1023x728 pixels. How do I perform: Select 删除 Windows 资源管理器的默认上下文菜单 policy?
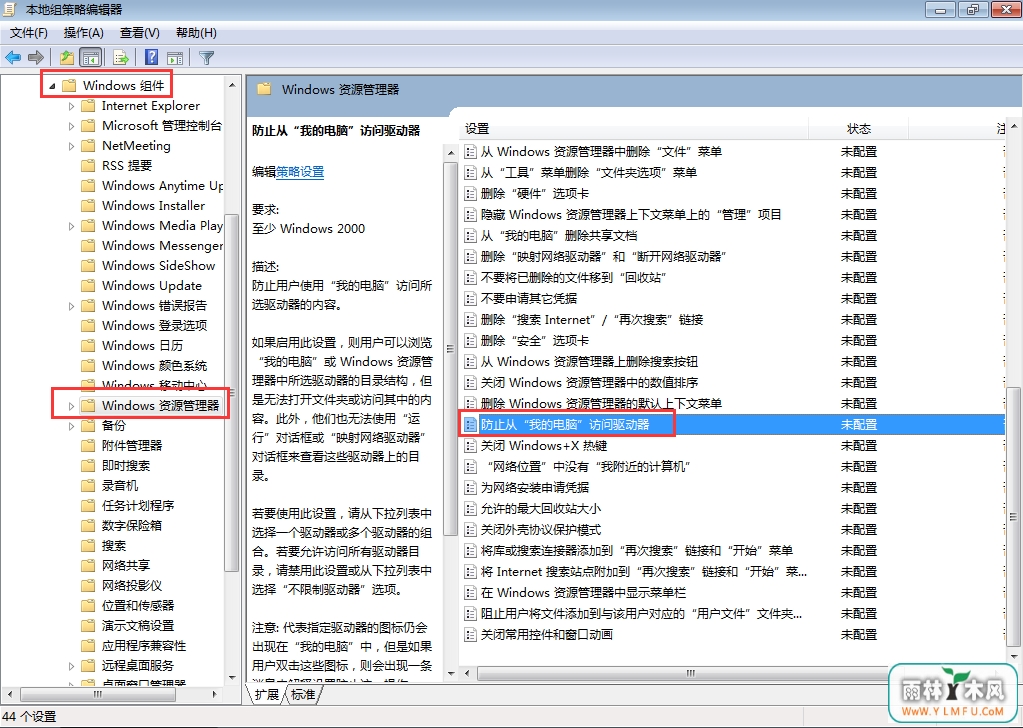[x=602, y=404]
